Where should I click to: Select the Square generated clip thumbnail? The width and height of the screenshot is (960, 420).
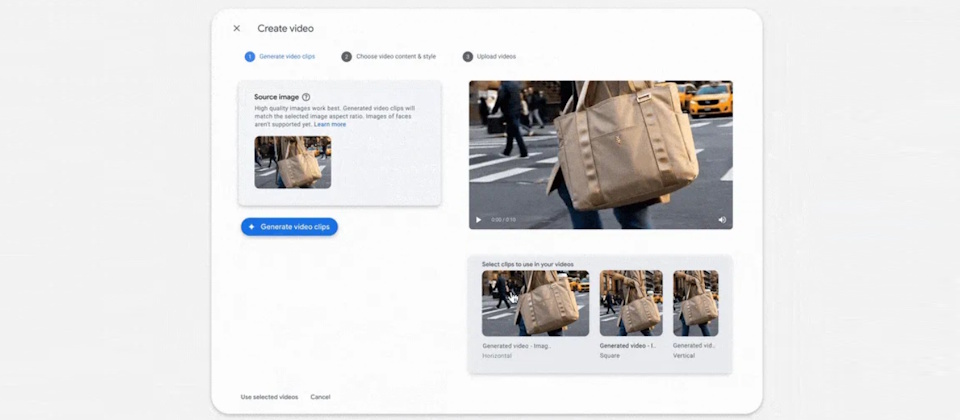coord(630,303)
